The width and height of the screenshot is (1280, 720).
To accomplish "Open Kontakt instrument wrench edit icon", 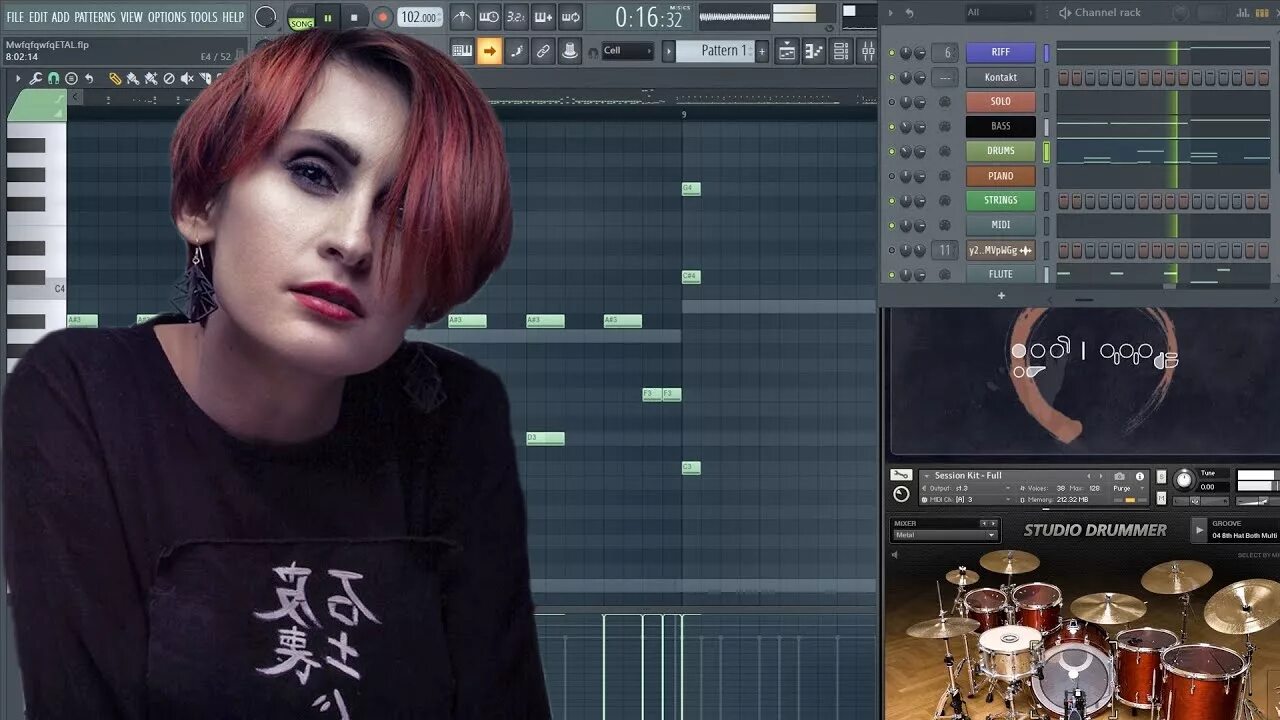I will (x=901, y=475).
